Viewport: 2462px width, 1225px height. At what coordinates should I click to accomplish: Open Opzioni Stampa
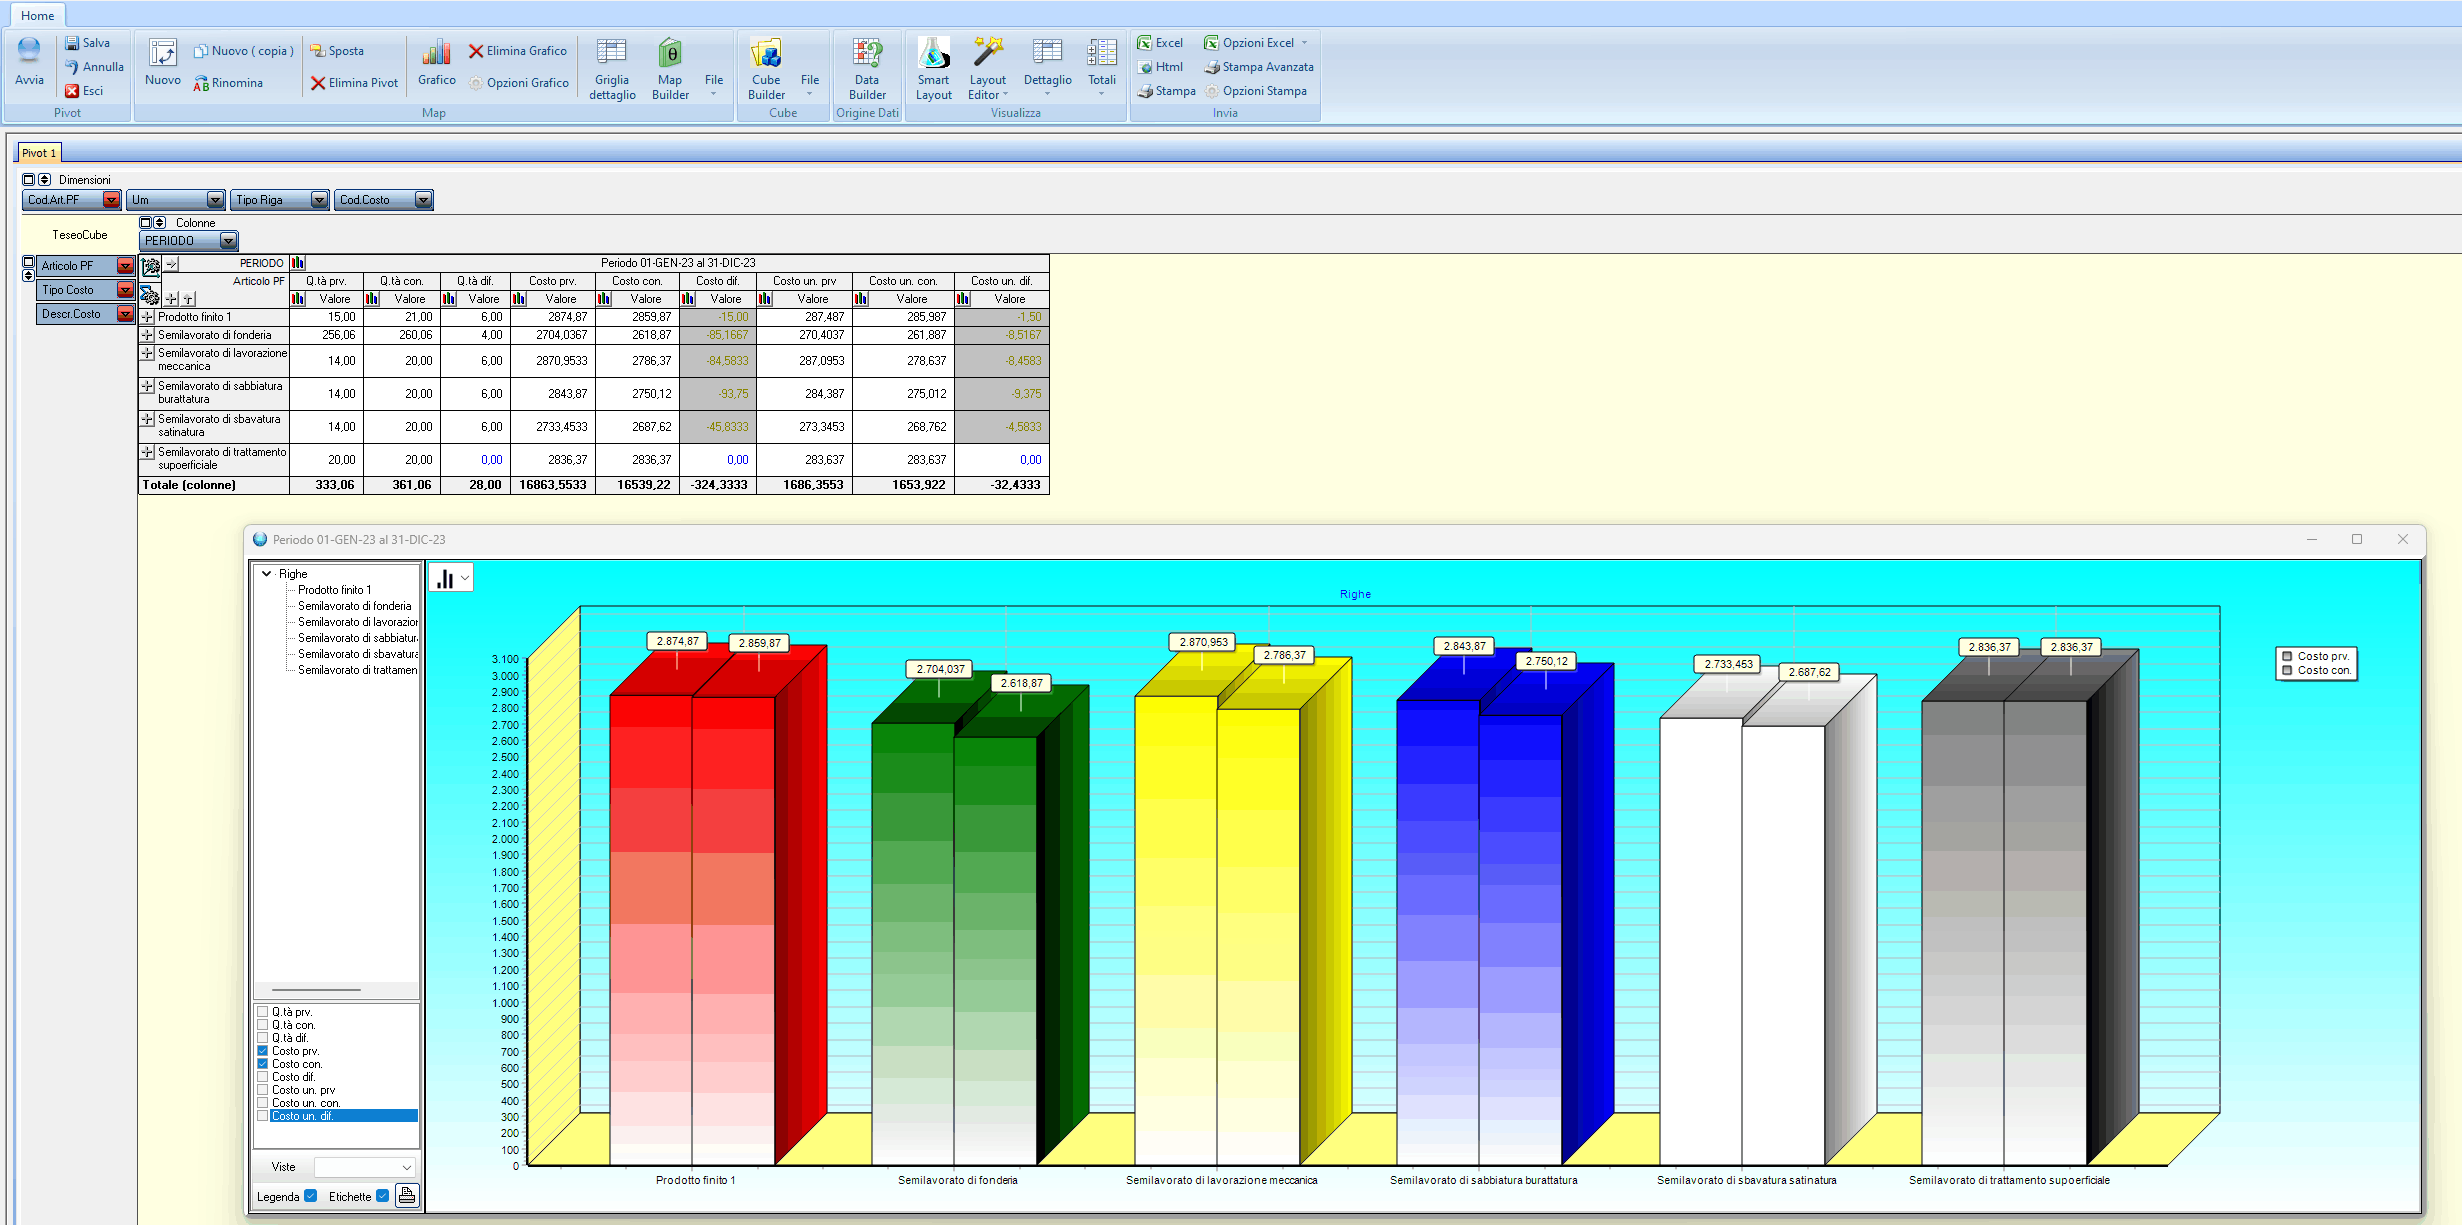coord(1256,91)
